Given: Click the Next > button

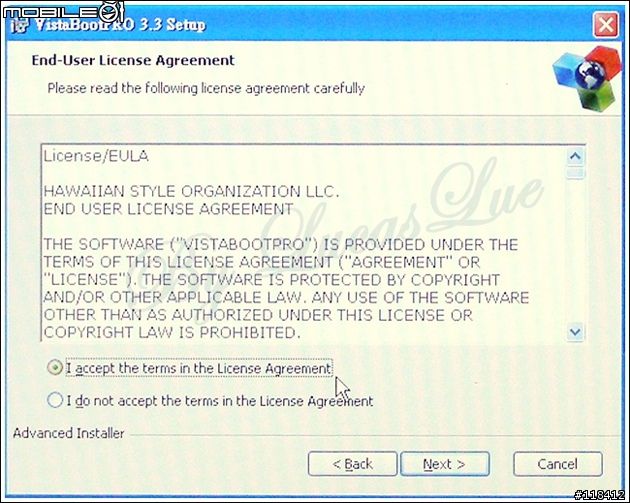Looking at the screenshot, I should coord(445,464).
